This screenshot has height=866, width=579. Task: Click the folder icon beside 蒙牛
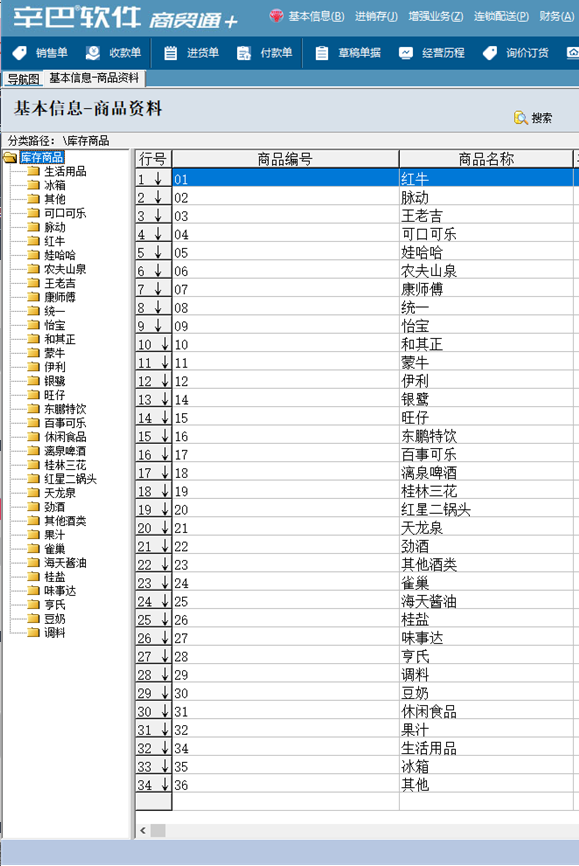[34, 353]
